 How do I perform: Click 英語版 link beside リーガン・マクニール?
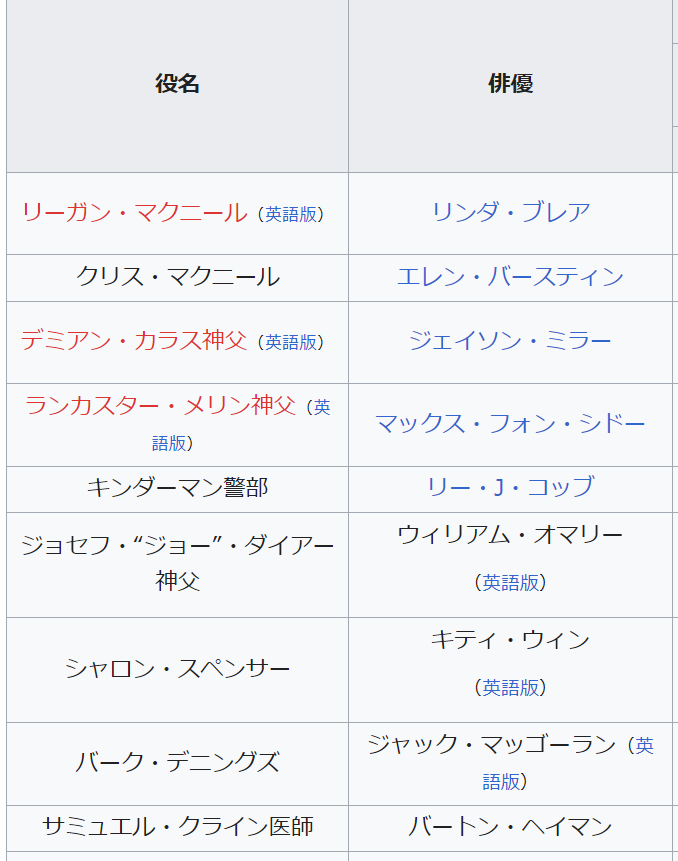coord(291,214)
